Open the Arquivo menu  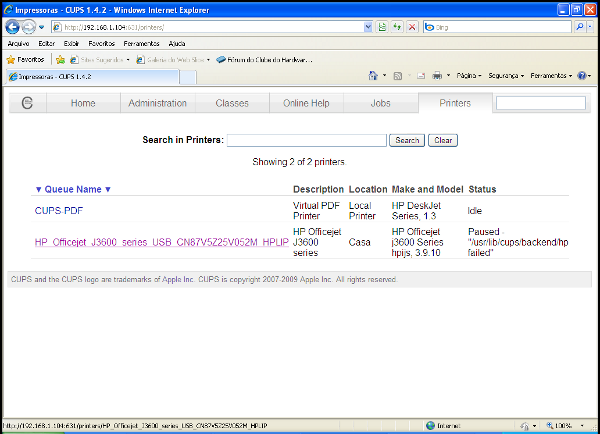[18, 44]
